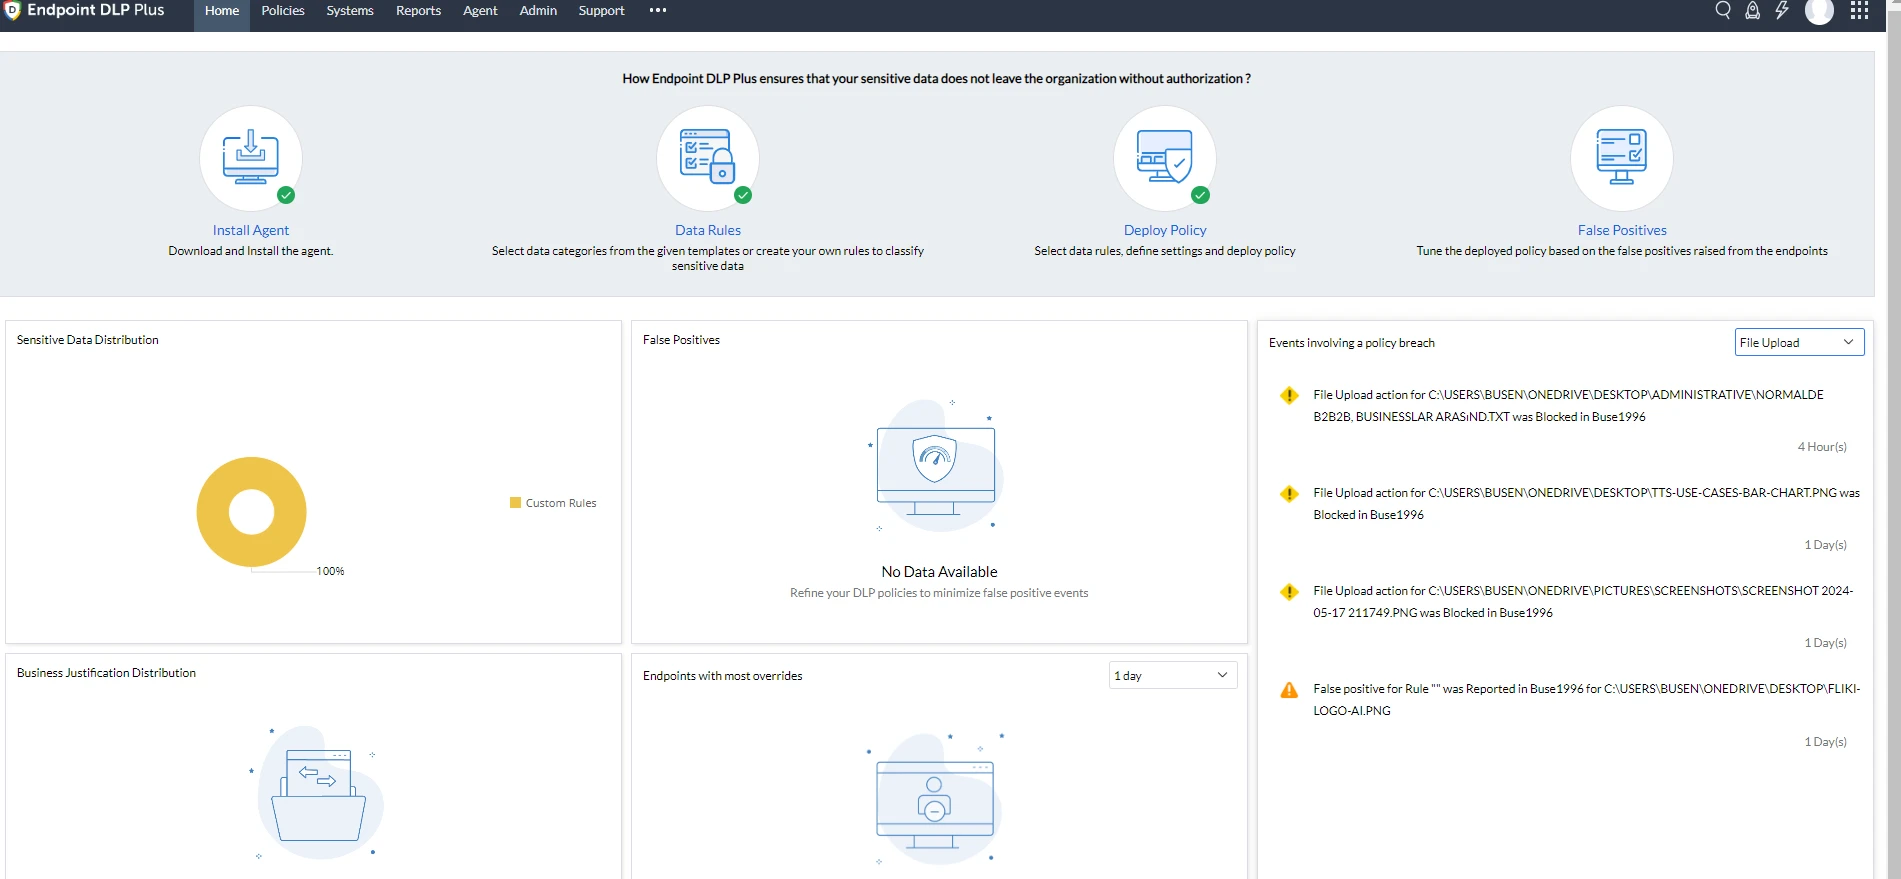This screenshot has height=879, width=1901.
Task: Open the Policies menu
Action: tap(283, 11)
